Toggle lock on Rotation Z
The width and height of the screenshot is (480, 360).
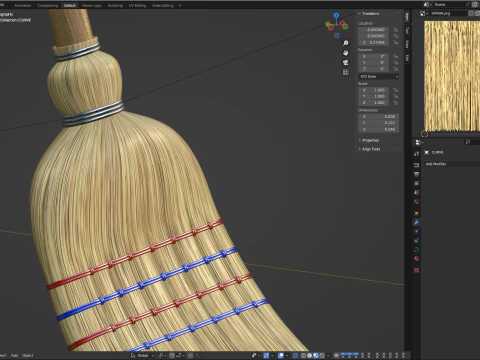tap(396, 69)
